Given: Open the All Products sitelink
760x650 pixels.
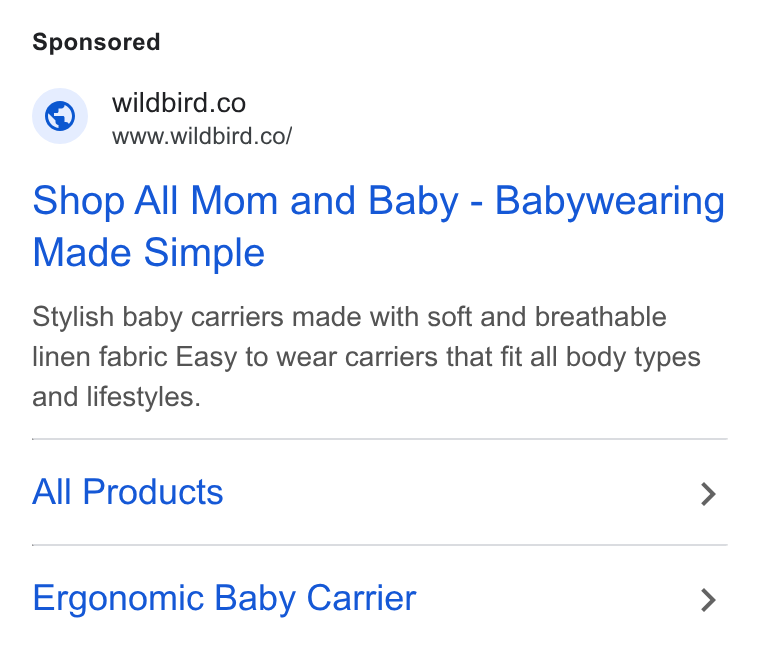Looking at the screenshot, I should 127,492.
